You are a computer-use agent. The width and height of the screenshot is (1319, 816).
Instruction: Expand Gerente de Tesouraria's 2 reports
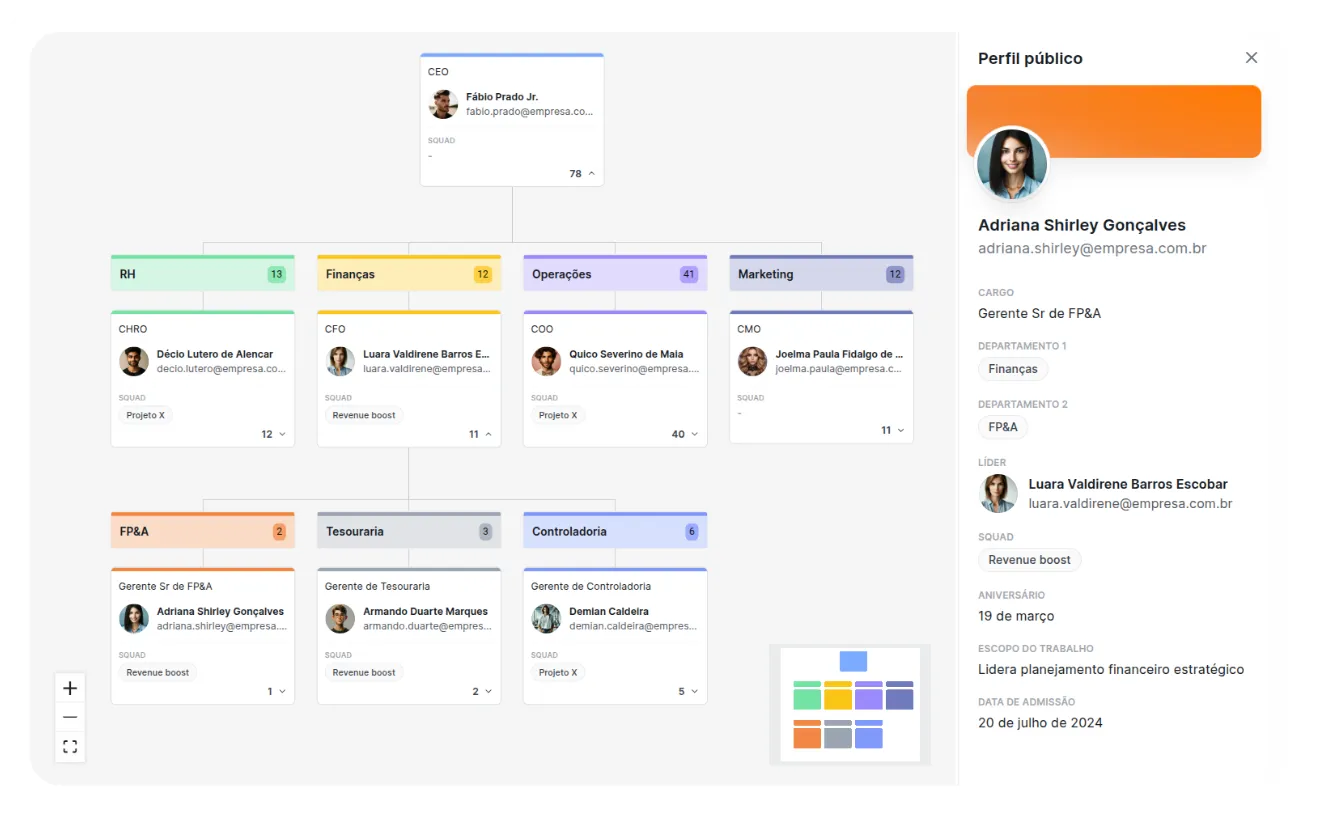(x=488, y=691)
